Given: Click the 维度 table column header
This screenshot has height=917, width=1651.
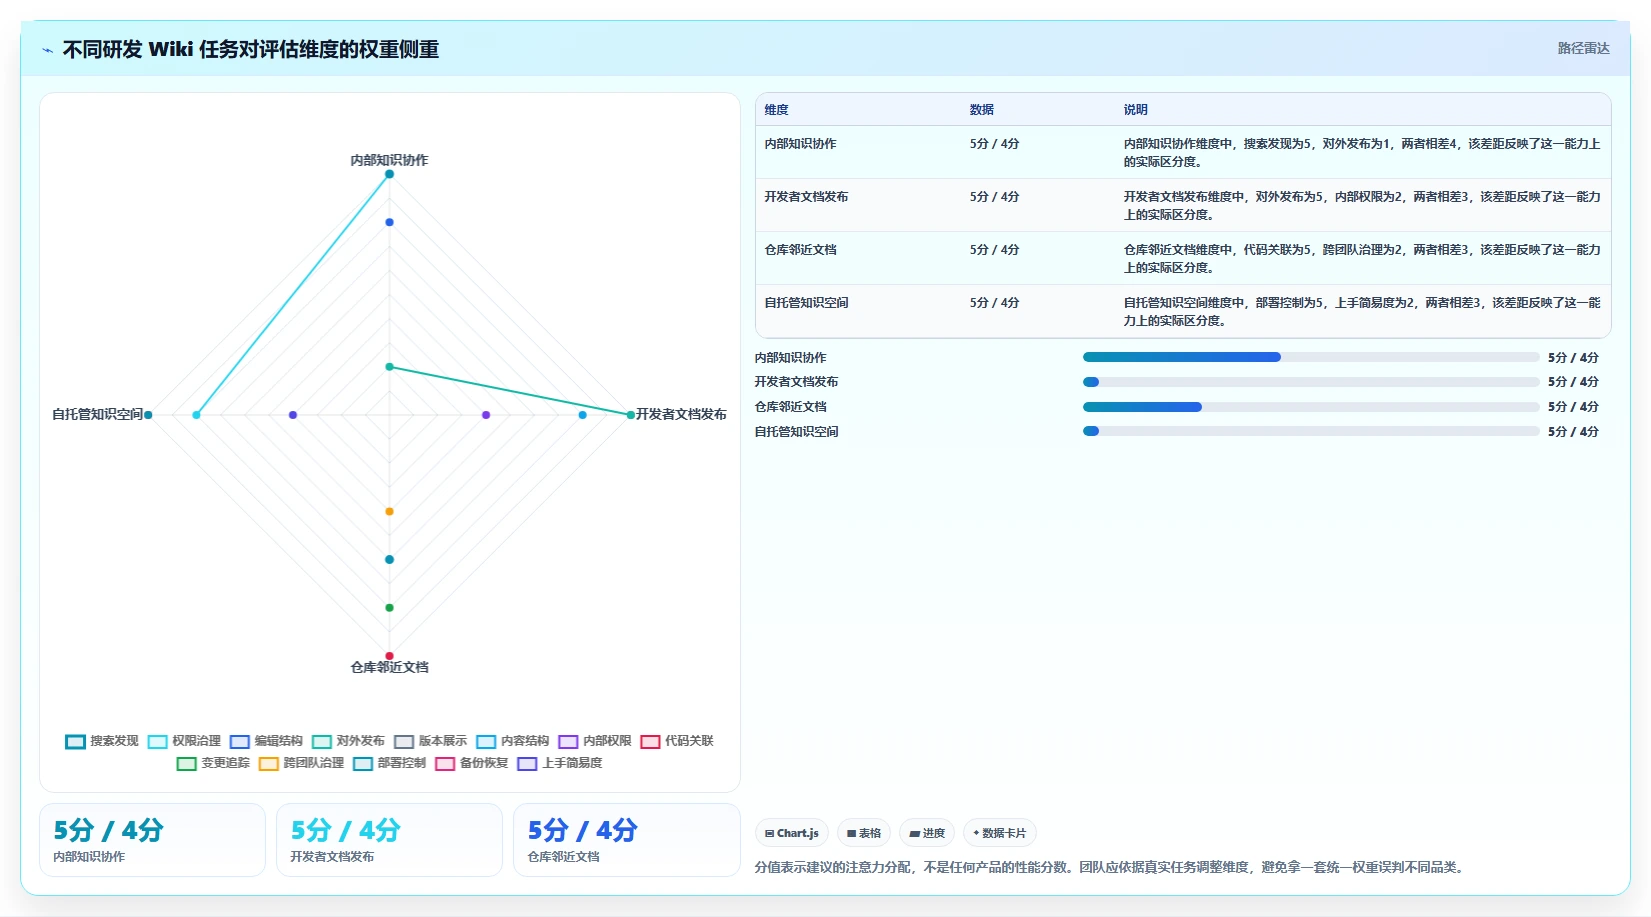Looking at the screenshot, I should pos(777,110).
